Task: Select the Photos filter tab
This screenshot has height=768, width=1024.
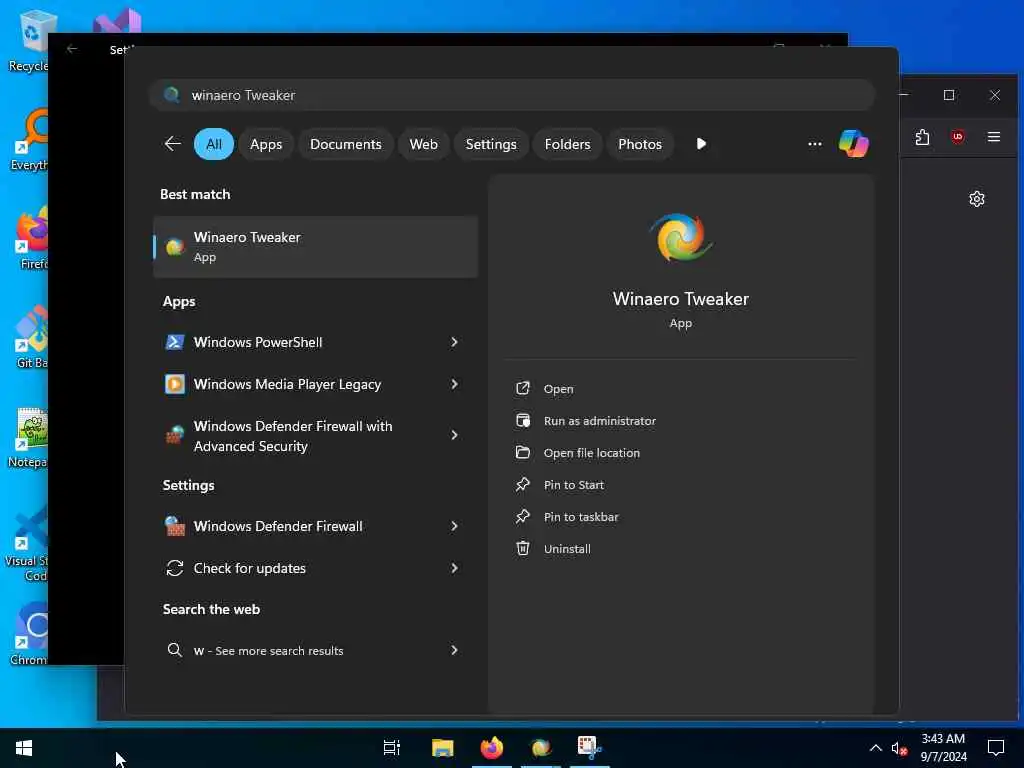Action: pos(640,144)
